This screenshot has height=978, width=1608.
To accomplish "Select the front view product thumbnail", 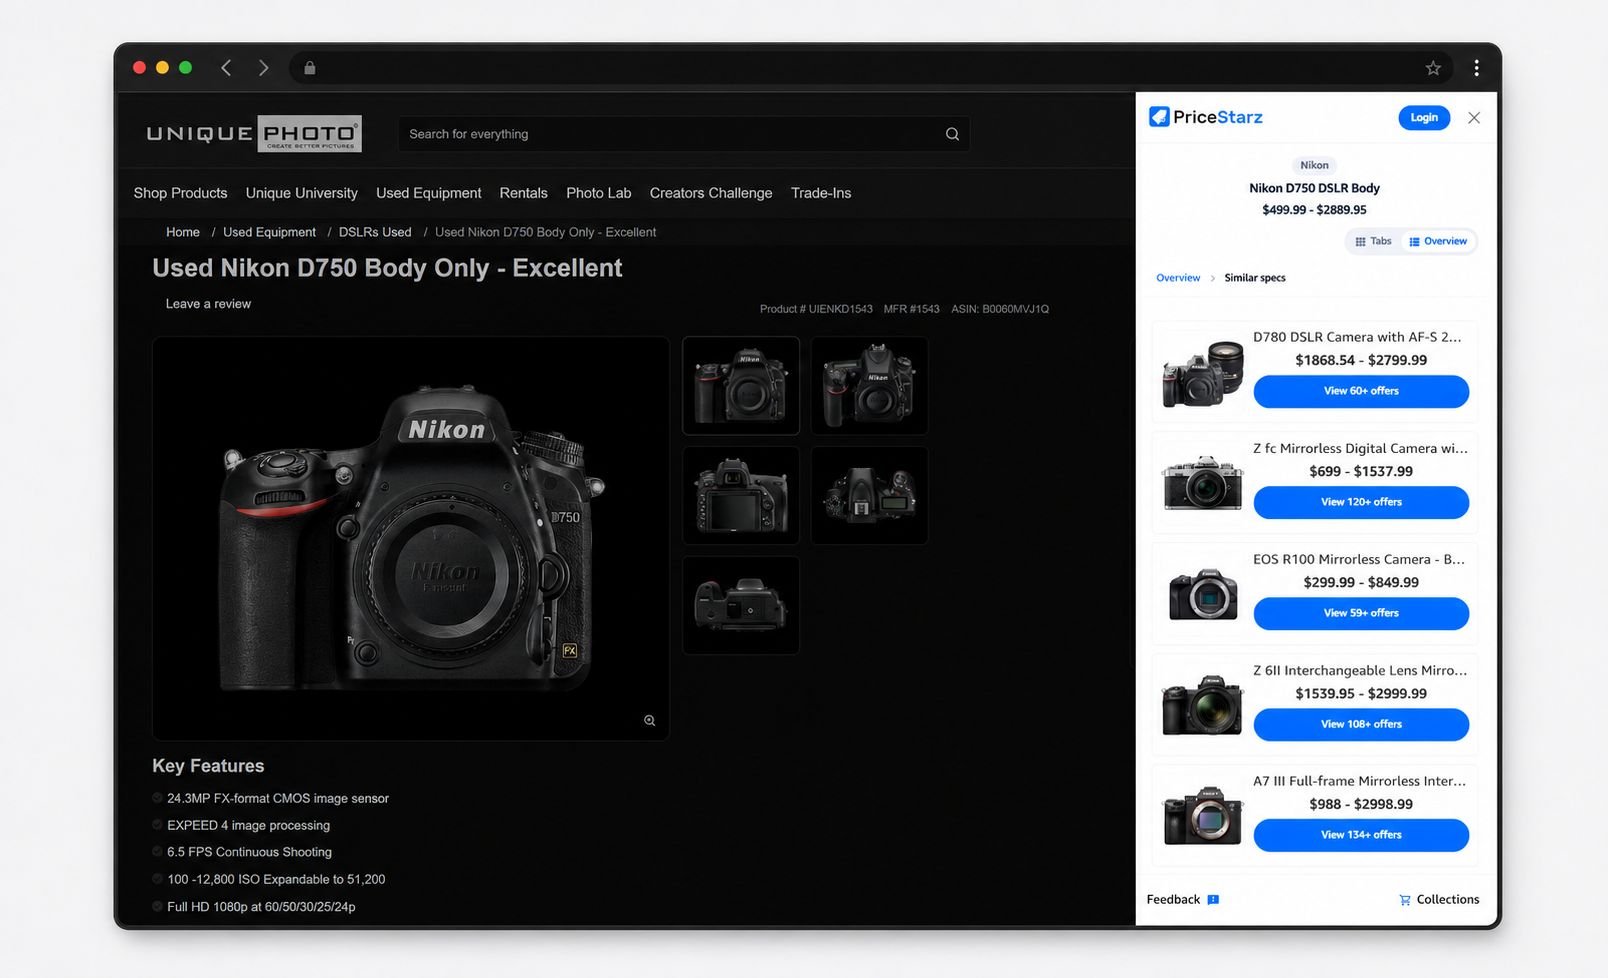I will 741,386.
